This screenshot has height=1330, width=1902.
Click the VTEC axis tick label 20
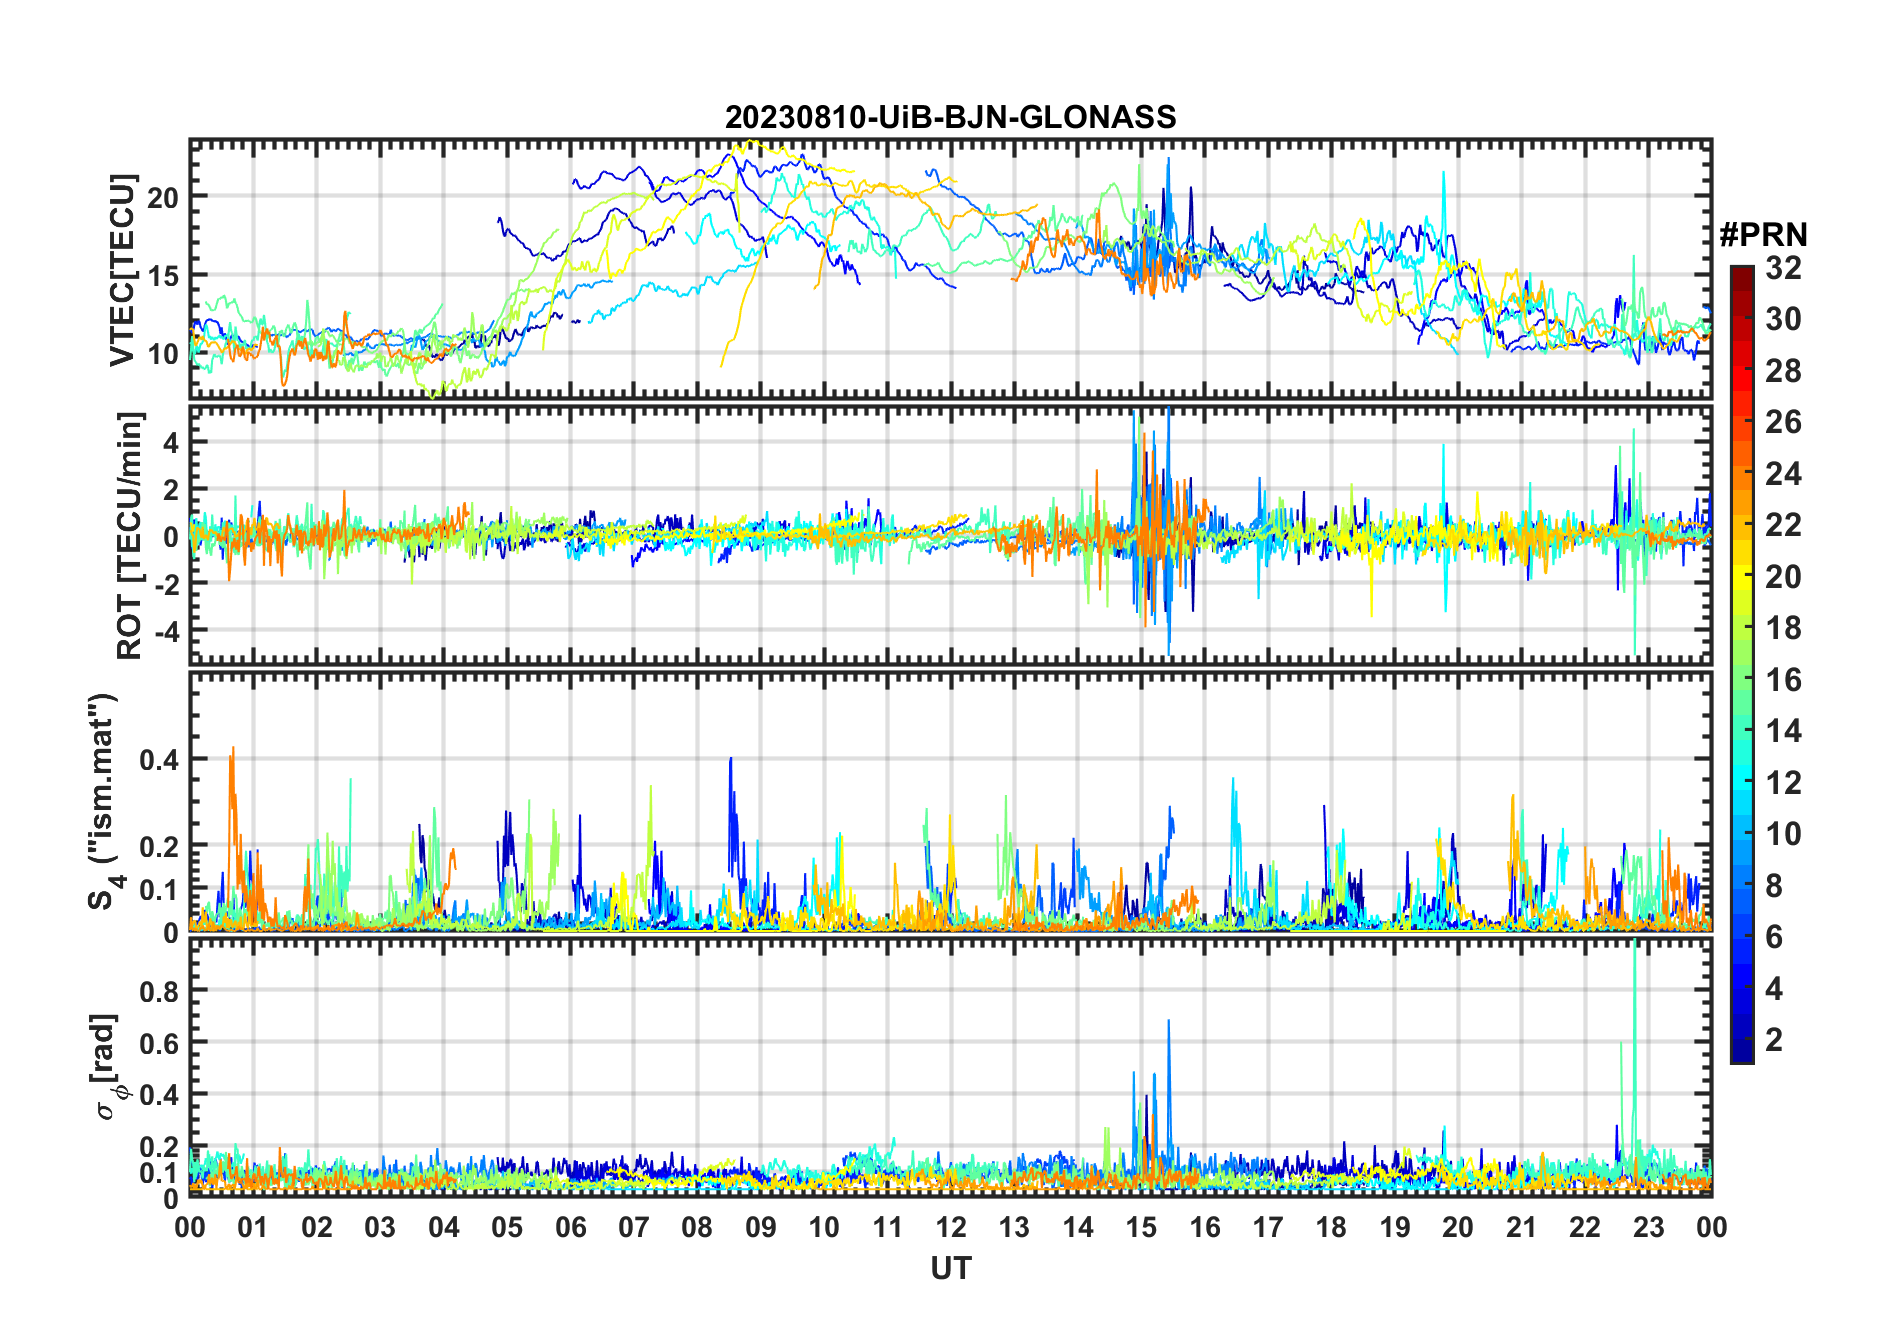pyautogui.click(x=163, y=197)
